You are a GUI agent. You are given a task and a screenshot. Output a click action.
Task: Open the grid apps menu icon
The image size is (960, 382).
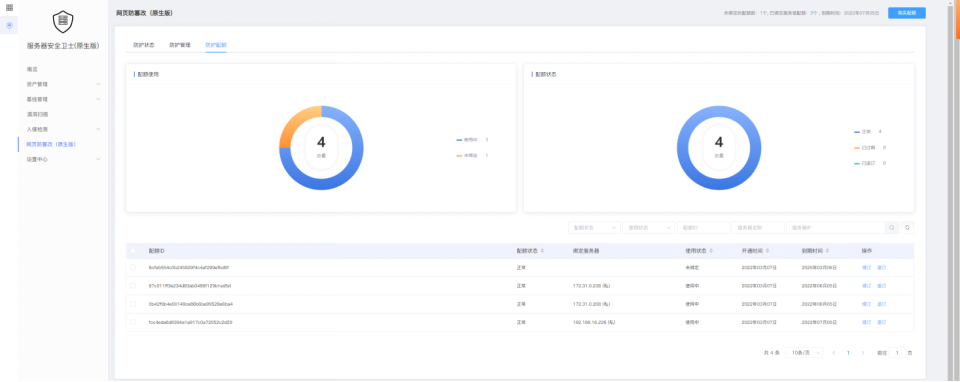tap(9, 8)
